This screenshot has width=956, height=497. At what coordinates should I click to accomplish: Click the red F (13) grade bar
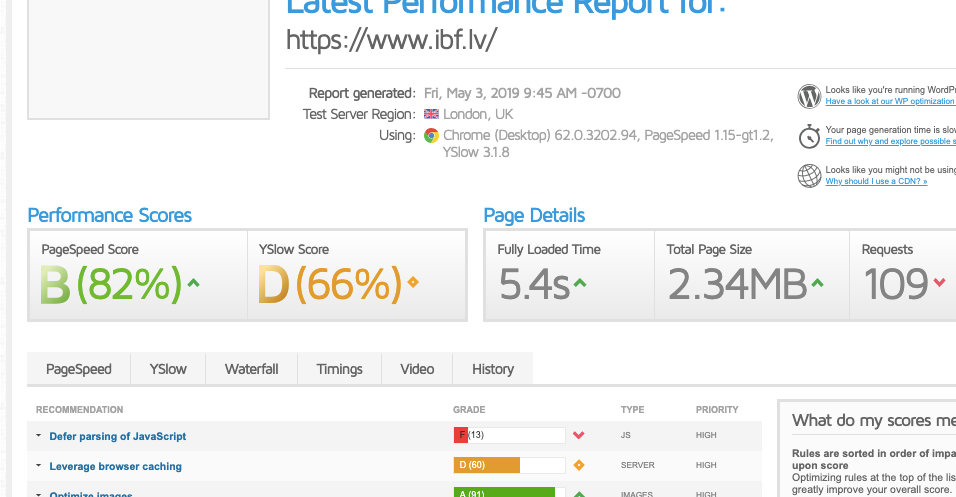[x=461, y=436]
